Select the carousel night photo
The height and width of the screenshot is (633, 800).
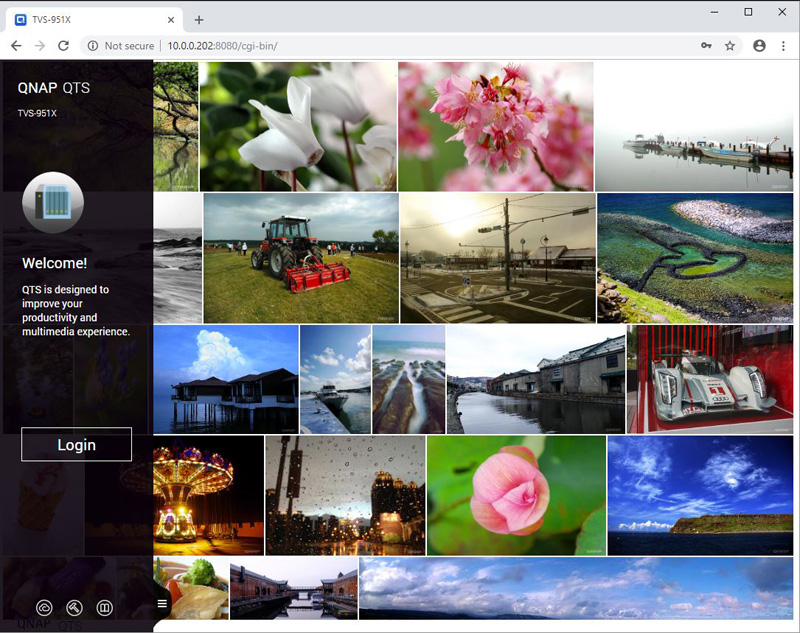pos(208,495)
